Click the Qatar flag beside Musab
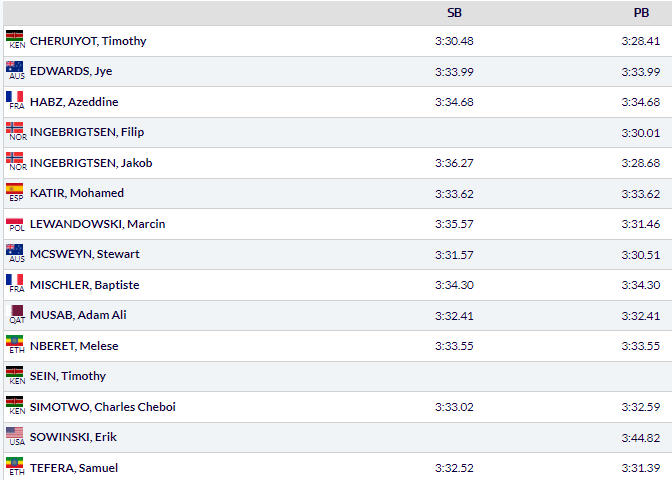 tap(15, 311)
